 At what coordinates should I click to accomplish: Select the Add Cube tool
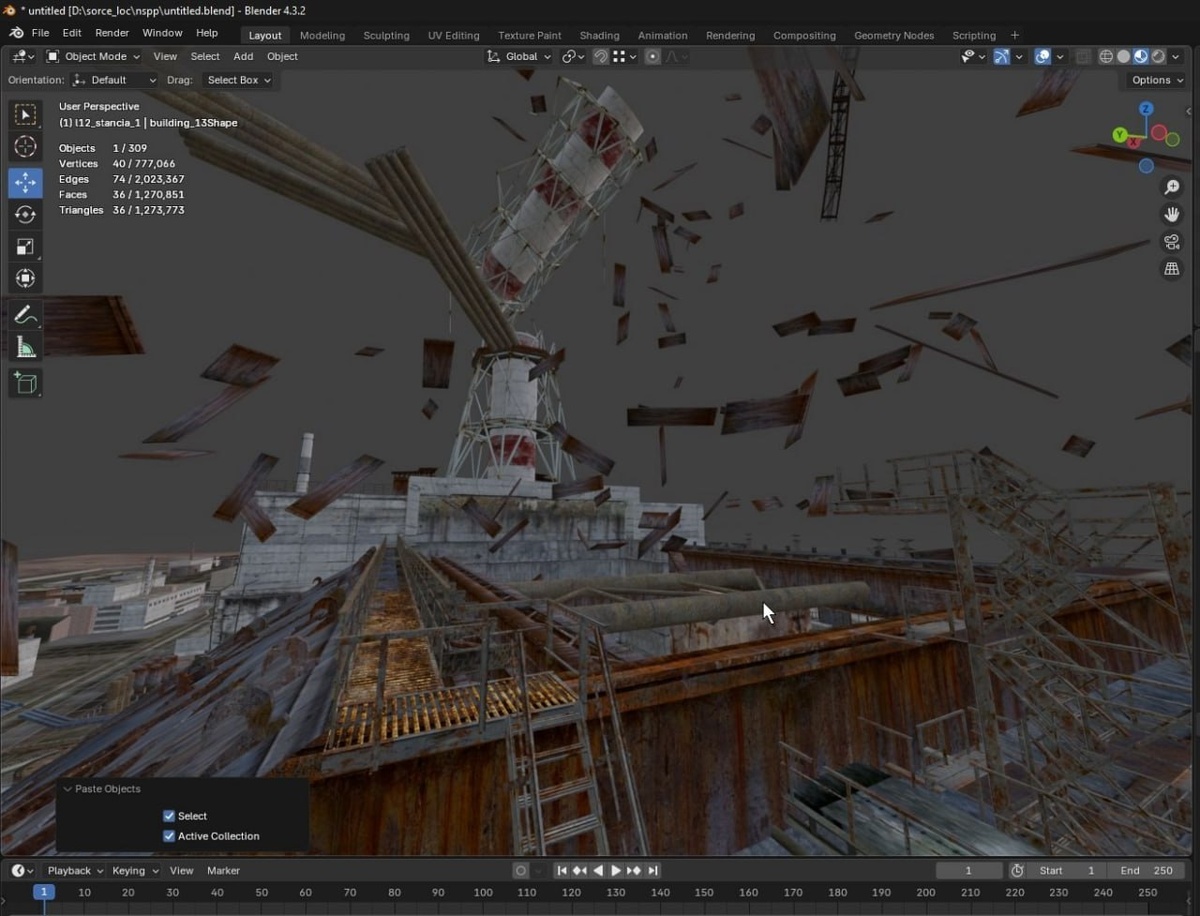tap(26, 383)
